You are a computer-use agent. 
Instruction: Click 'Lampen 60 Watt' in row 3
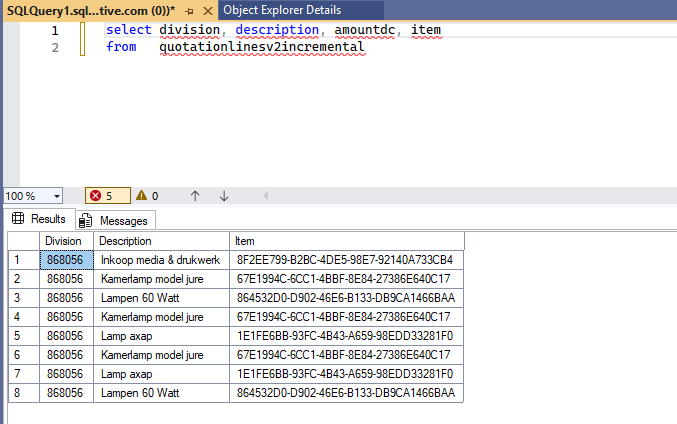point(161,298)
